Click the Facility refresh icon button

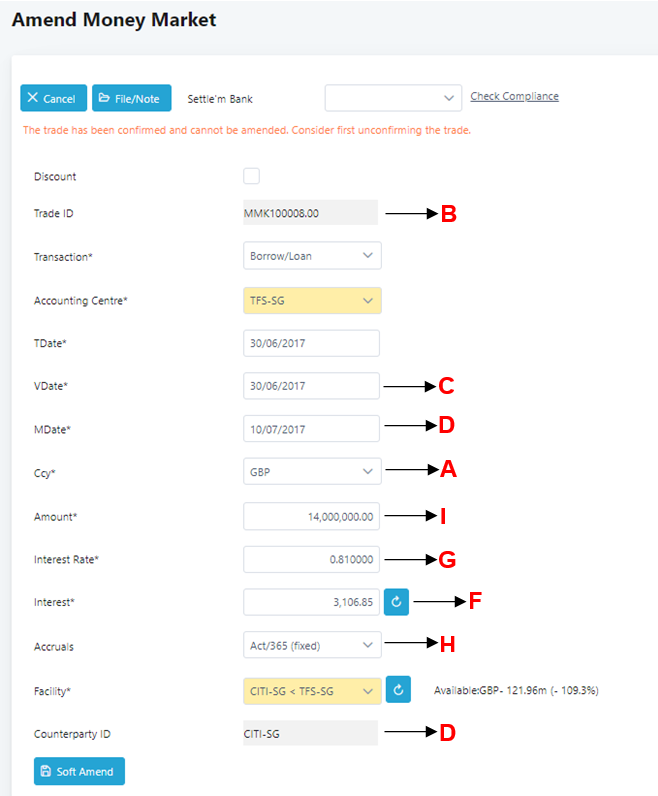tap(398, 690)
